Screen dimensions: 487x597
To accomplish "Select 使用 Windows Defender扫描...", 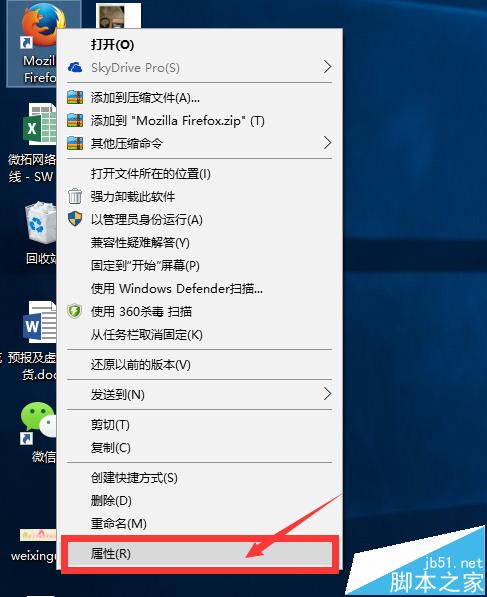I will click(200, 289).
